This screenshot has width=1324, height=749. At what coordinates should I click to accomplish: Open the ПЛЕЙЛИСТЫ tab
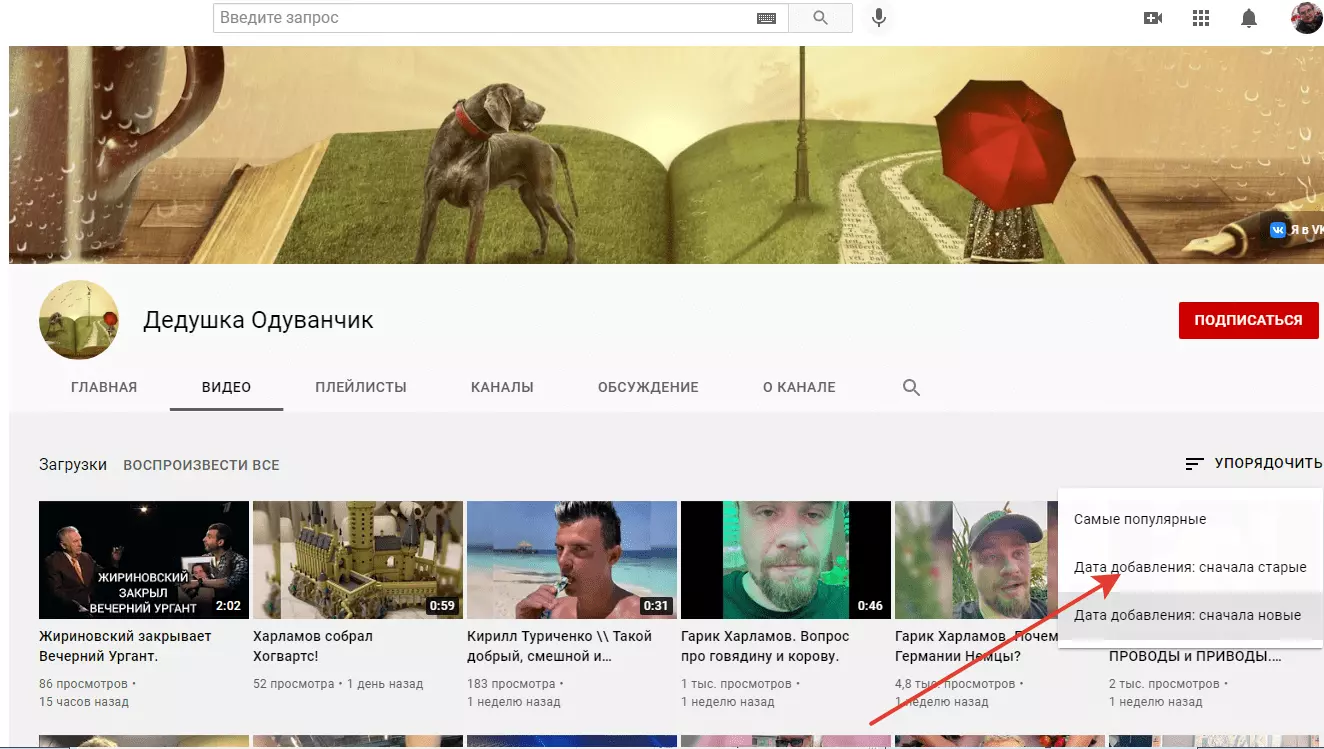click(x=361, y=387)
